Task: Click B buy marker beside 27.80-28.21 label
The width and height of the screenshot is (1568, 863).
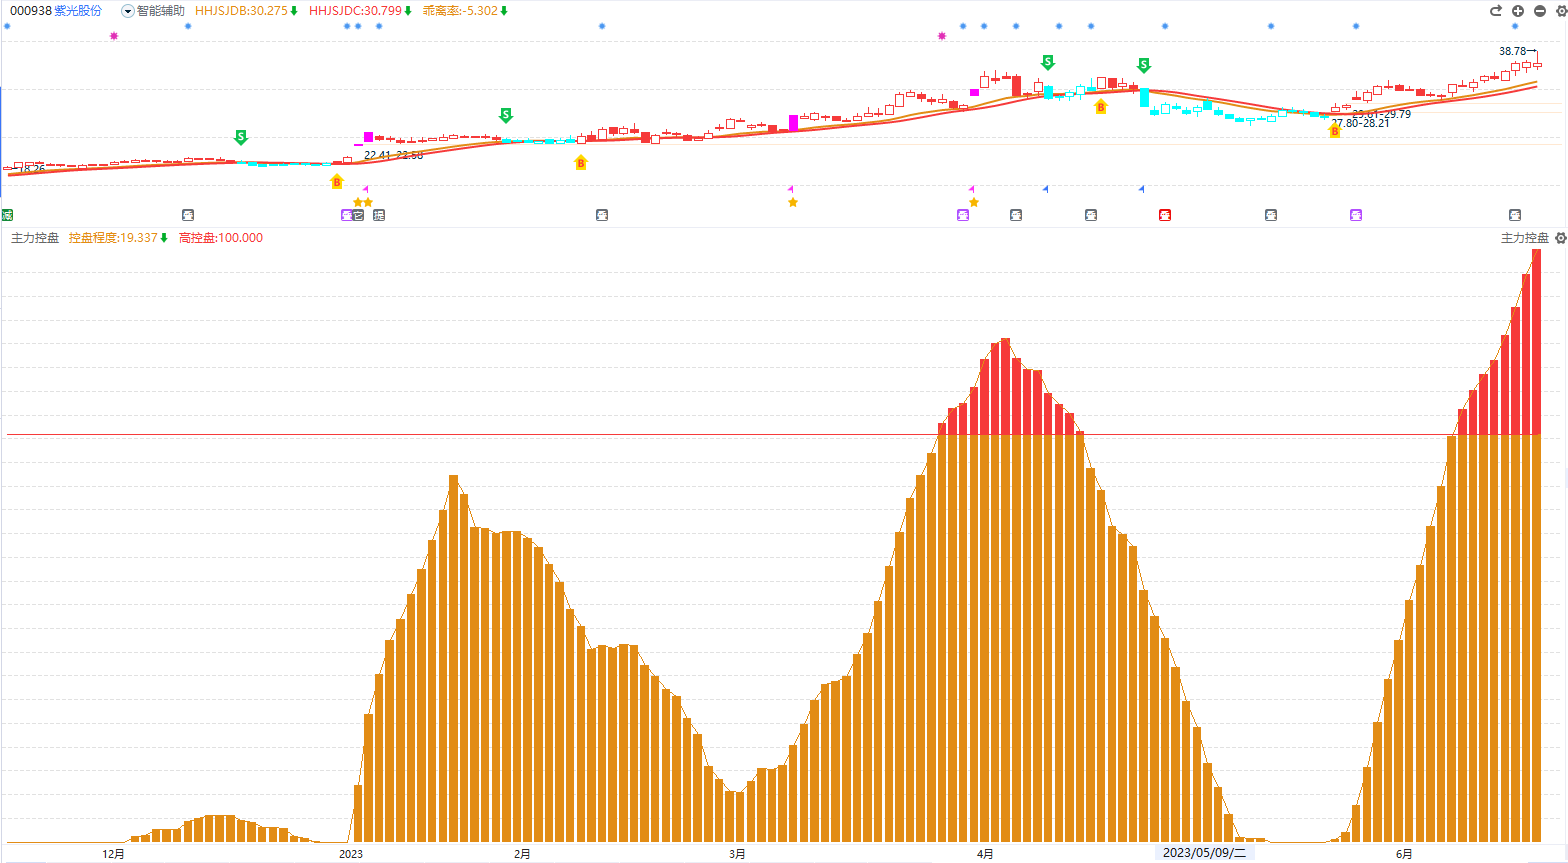Action: (x=1334, y=131)
